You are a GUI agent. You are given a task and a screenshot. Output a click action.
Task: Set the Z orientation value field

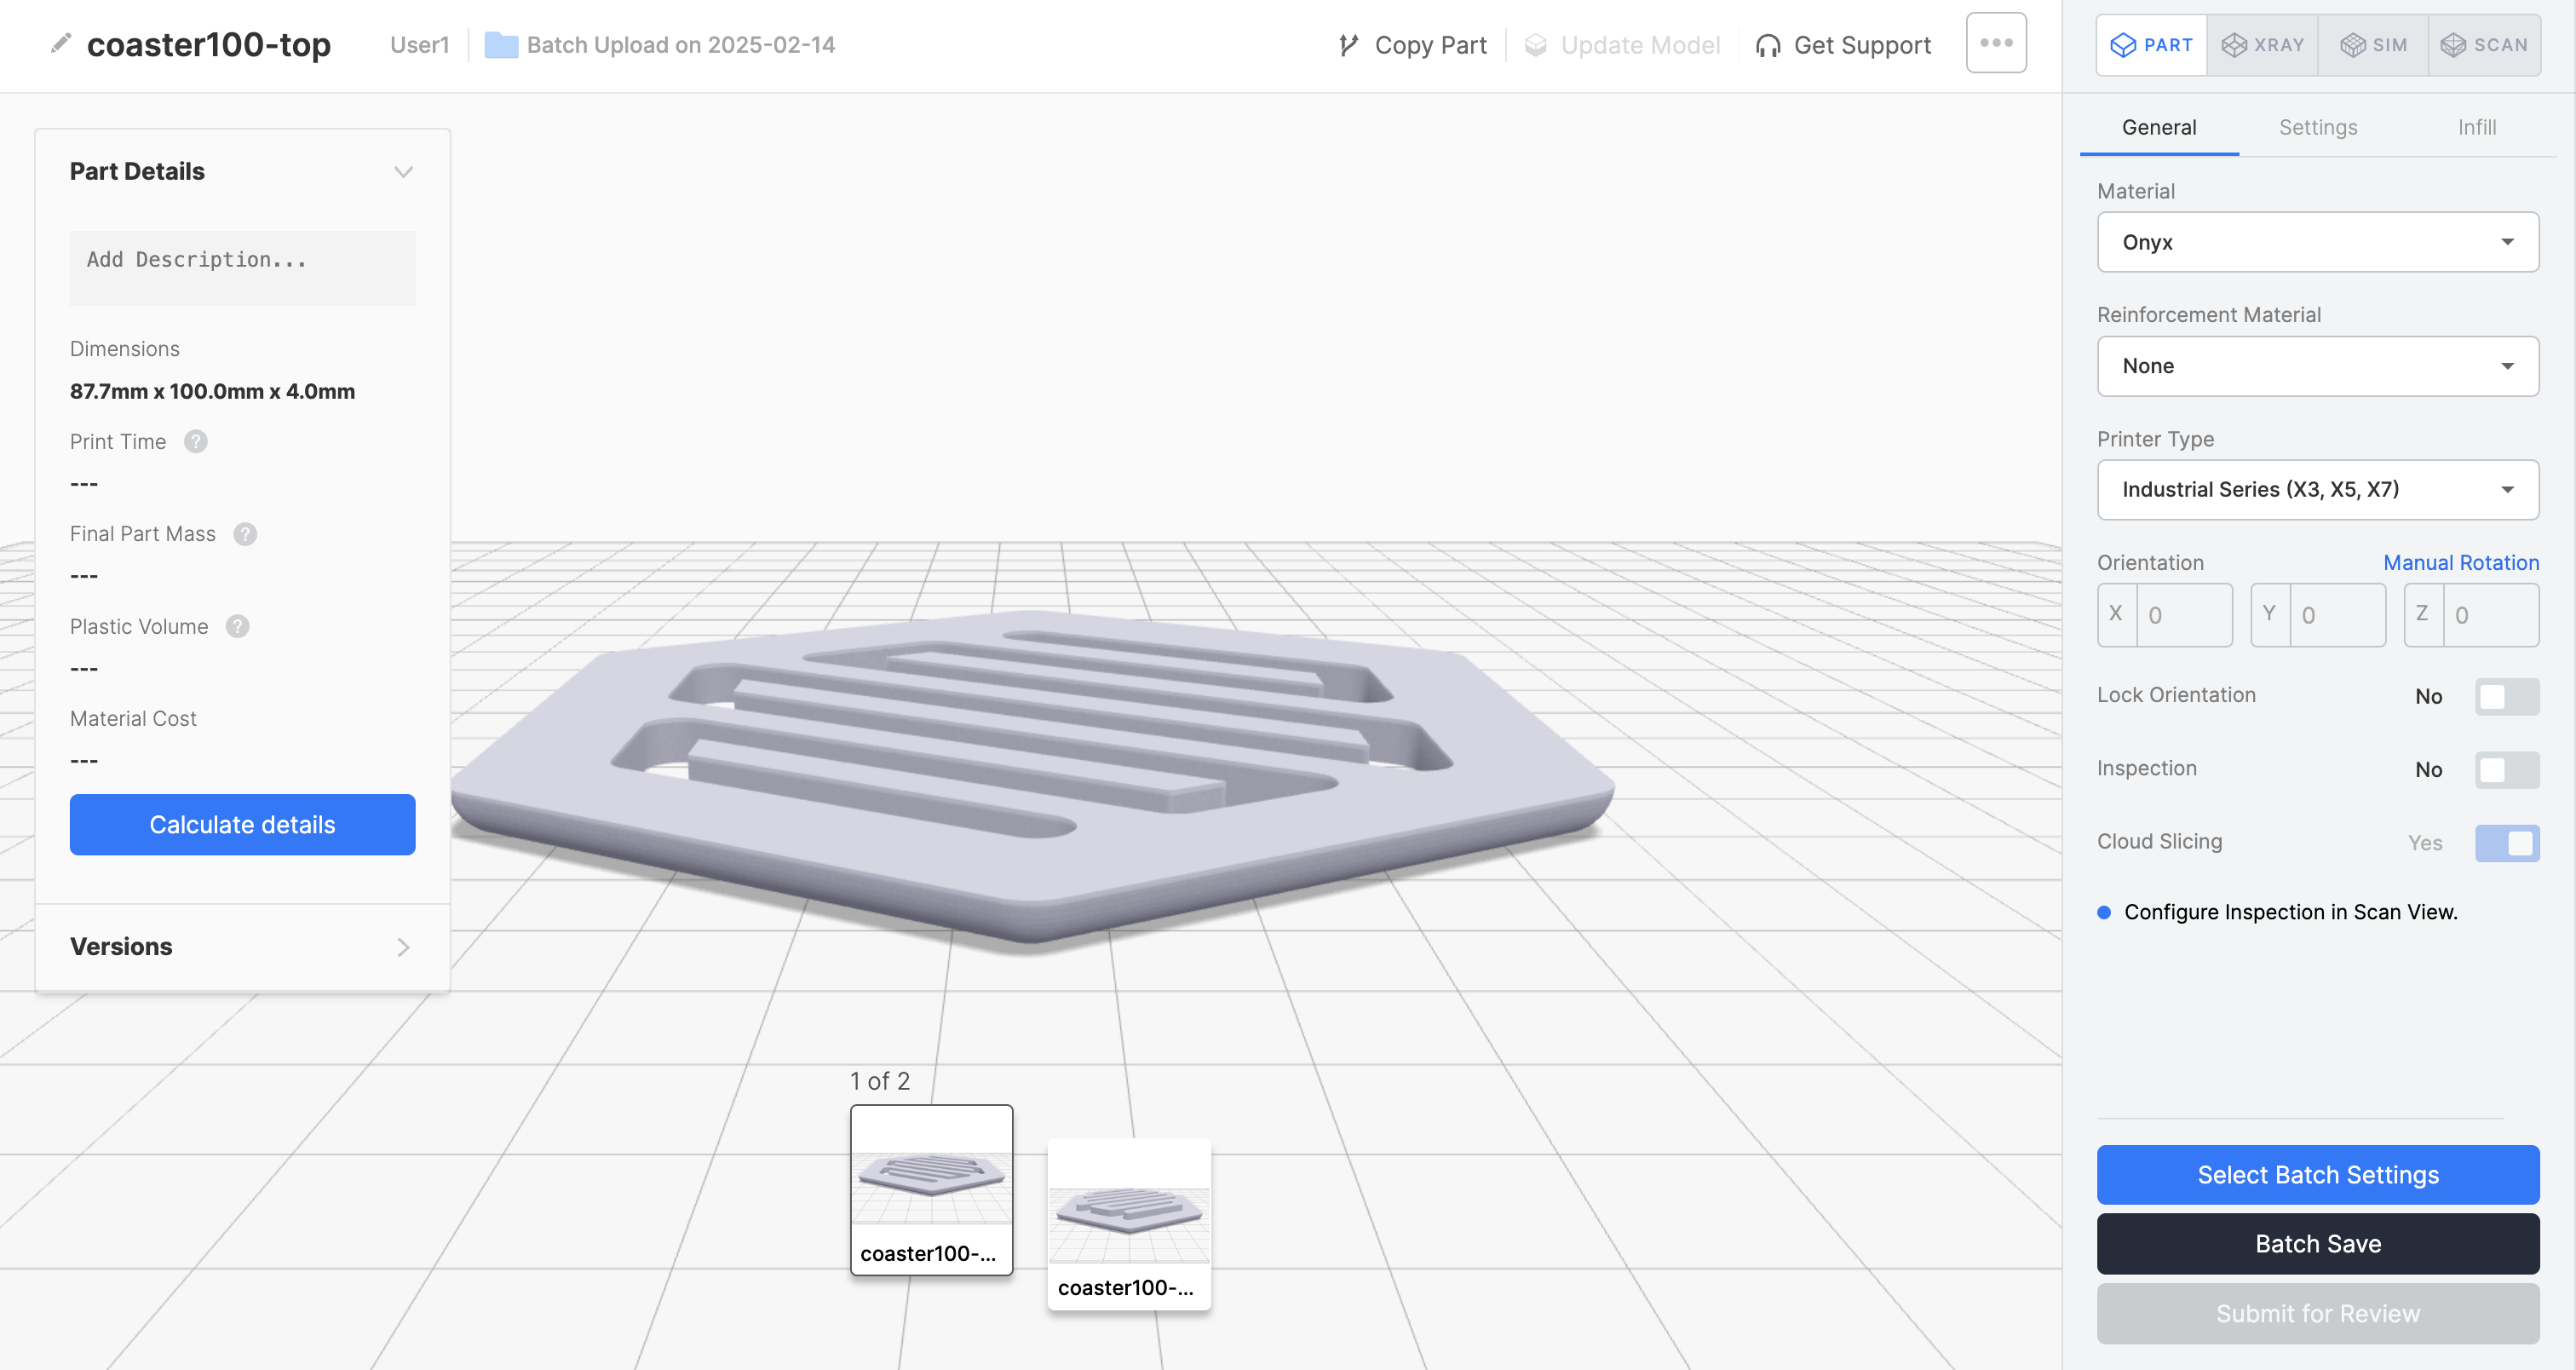click(x=2487, y=614)
